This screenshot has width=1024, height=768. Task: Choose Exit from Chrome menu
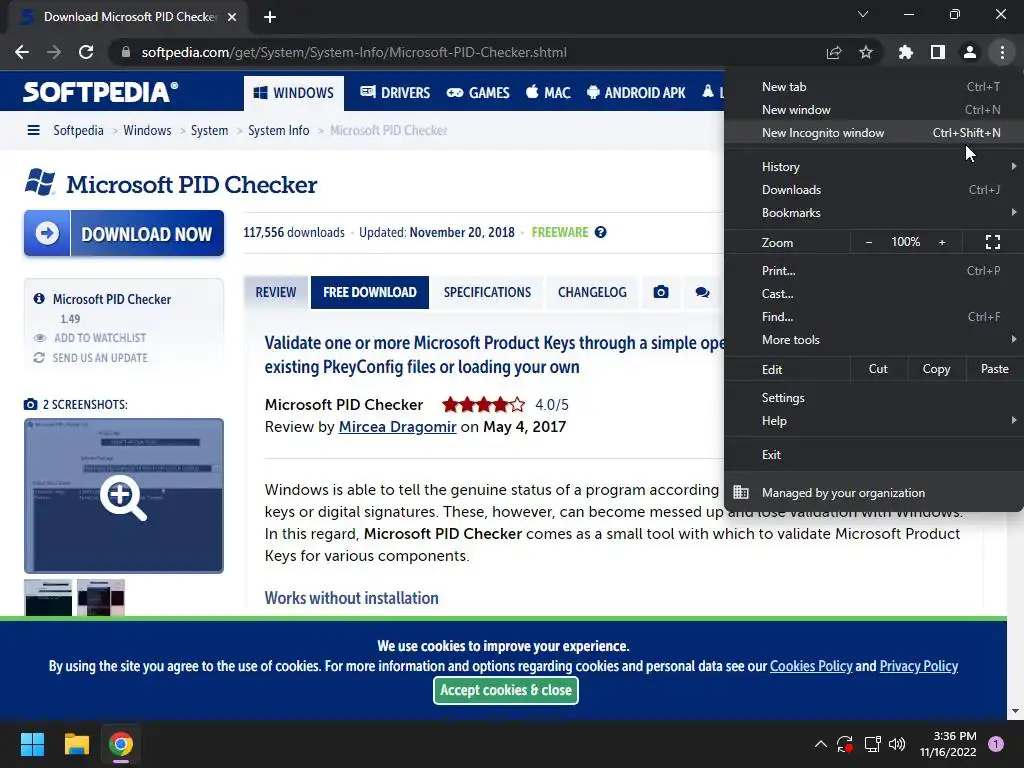tap(874, 455)
